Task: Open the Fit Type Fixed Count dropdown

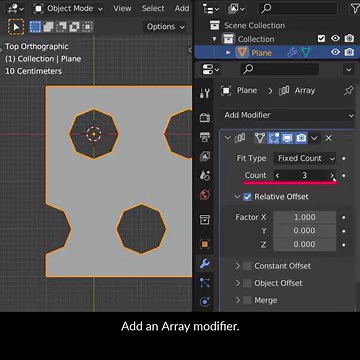Action: click(305, 158)
